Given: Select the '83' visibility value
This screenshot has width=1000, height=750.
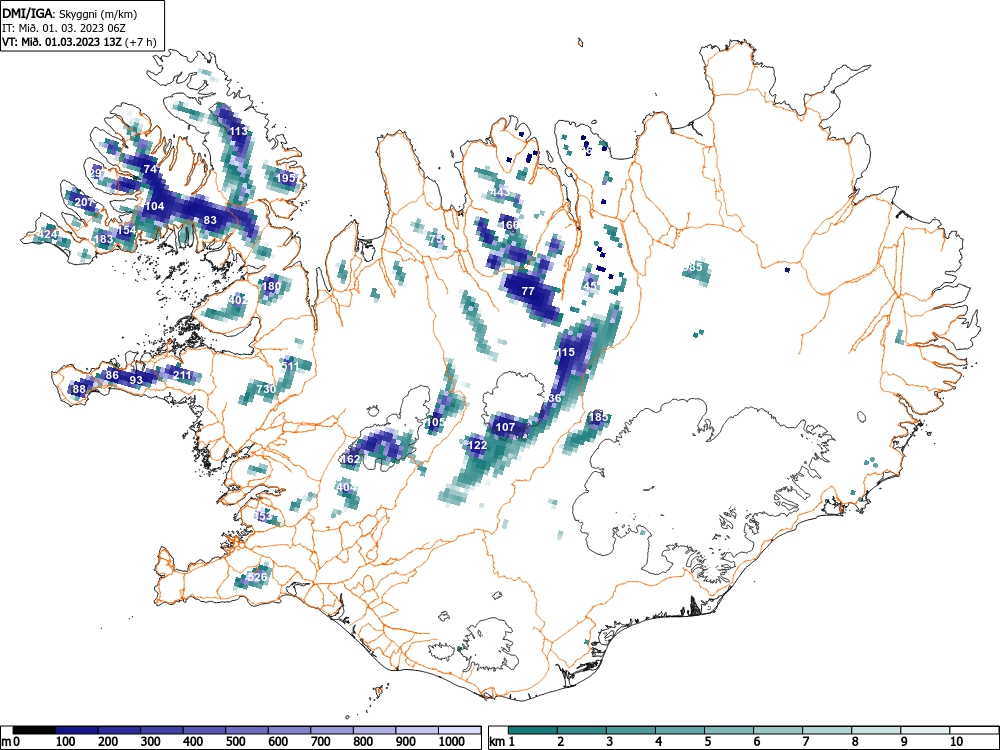Looking at the screenshot, I should point(210,220).
